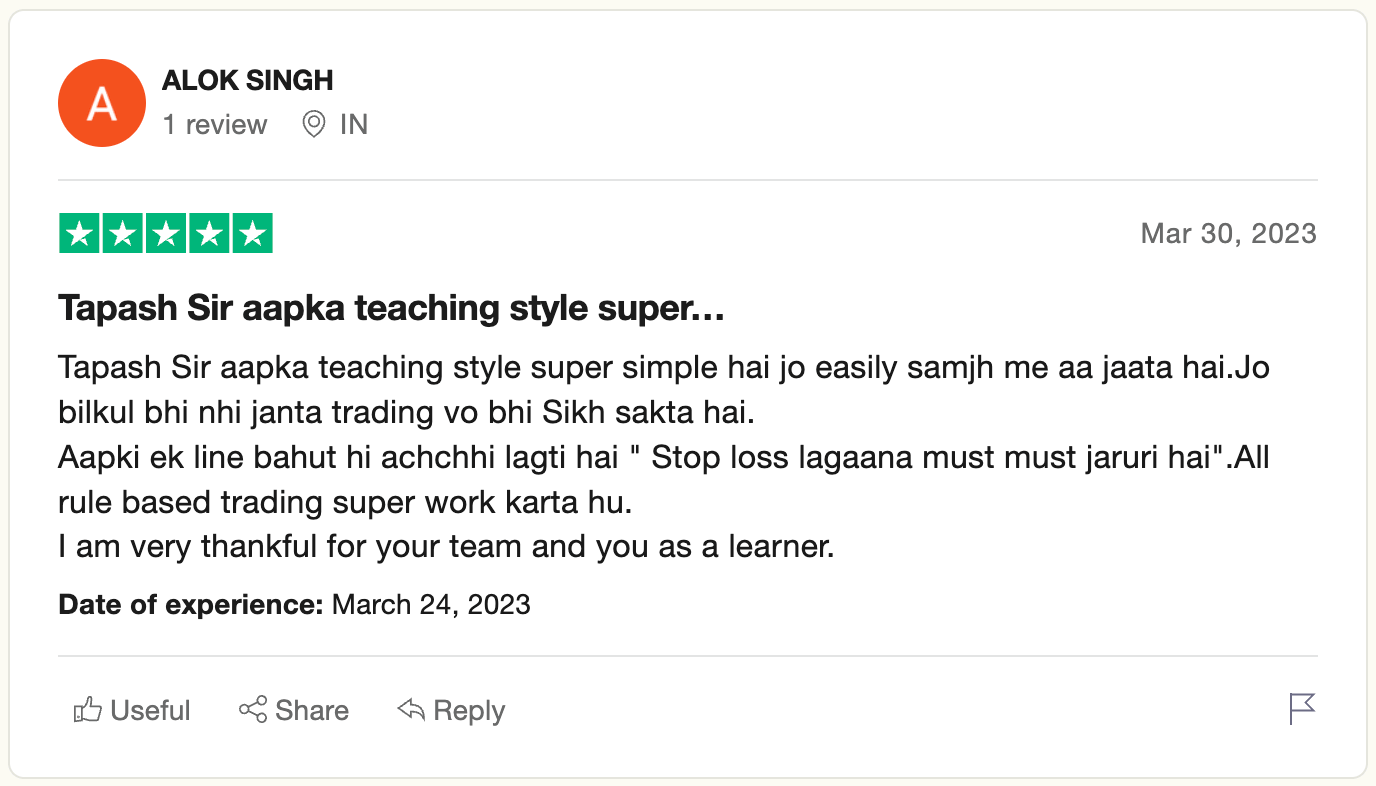Flag this review with the flag icon
The width and height of the screenshot is (1376, 786).
(x=1302, y=709)
